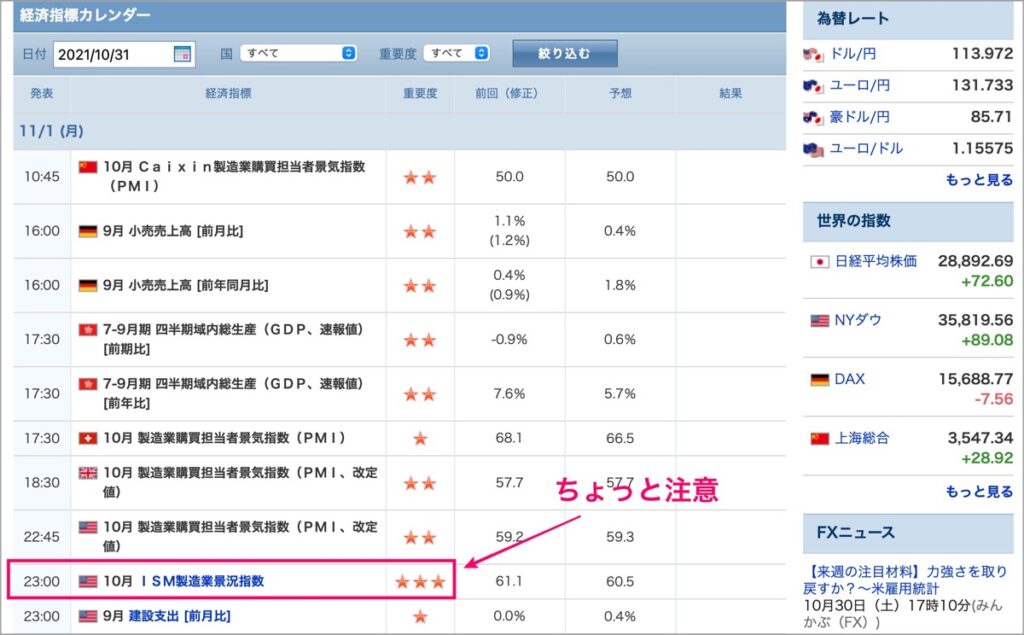Click the 61.1 previous value for ISM
This screenshot has width=1024, height=635.
(509, 581)
